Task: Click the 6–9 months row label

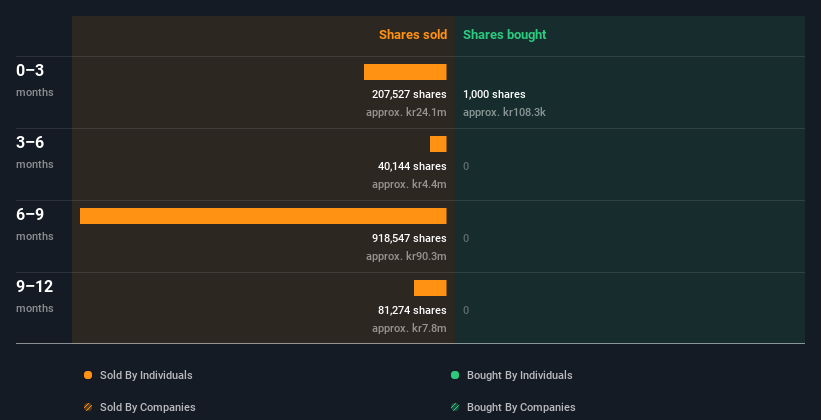Action: coord(35,224)
